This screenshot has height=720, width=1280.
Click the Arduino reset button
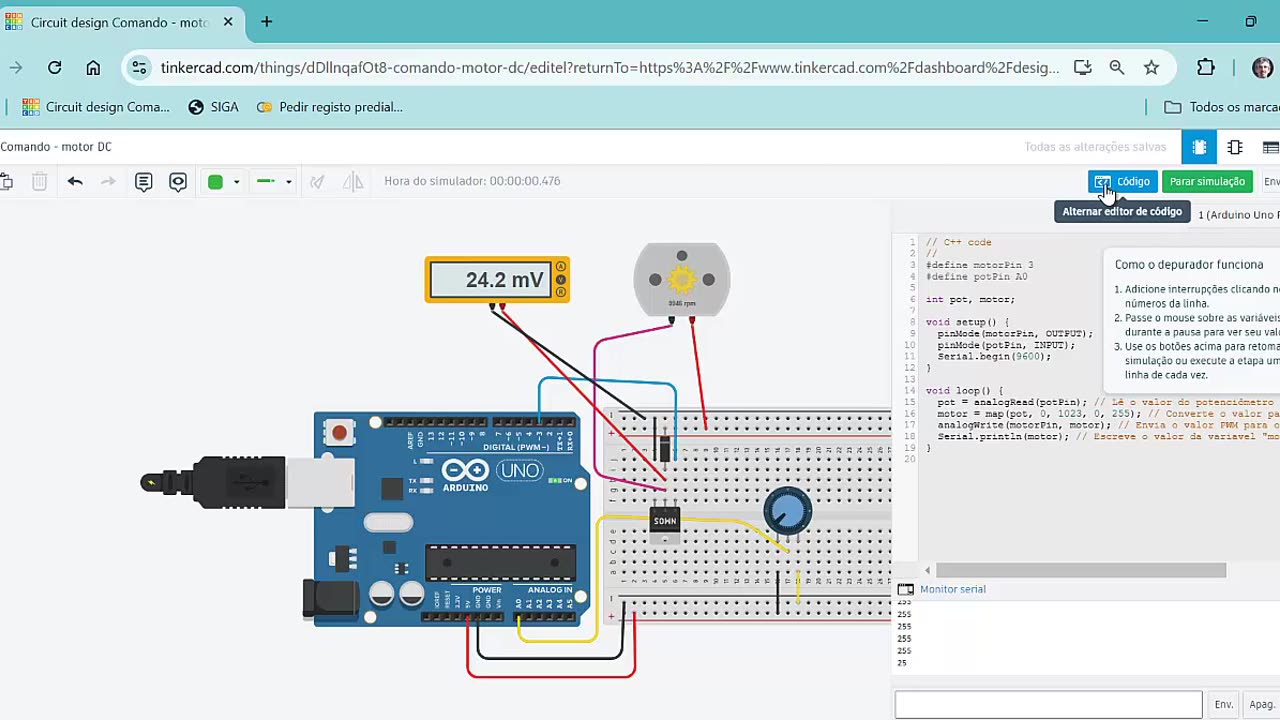coord(340,433)
